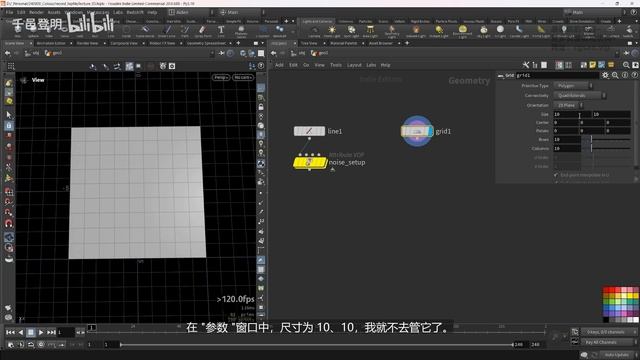Click the obj path segment in scene view
The height and width of the screenshot is (360, 640).
pos(32,53)
